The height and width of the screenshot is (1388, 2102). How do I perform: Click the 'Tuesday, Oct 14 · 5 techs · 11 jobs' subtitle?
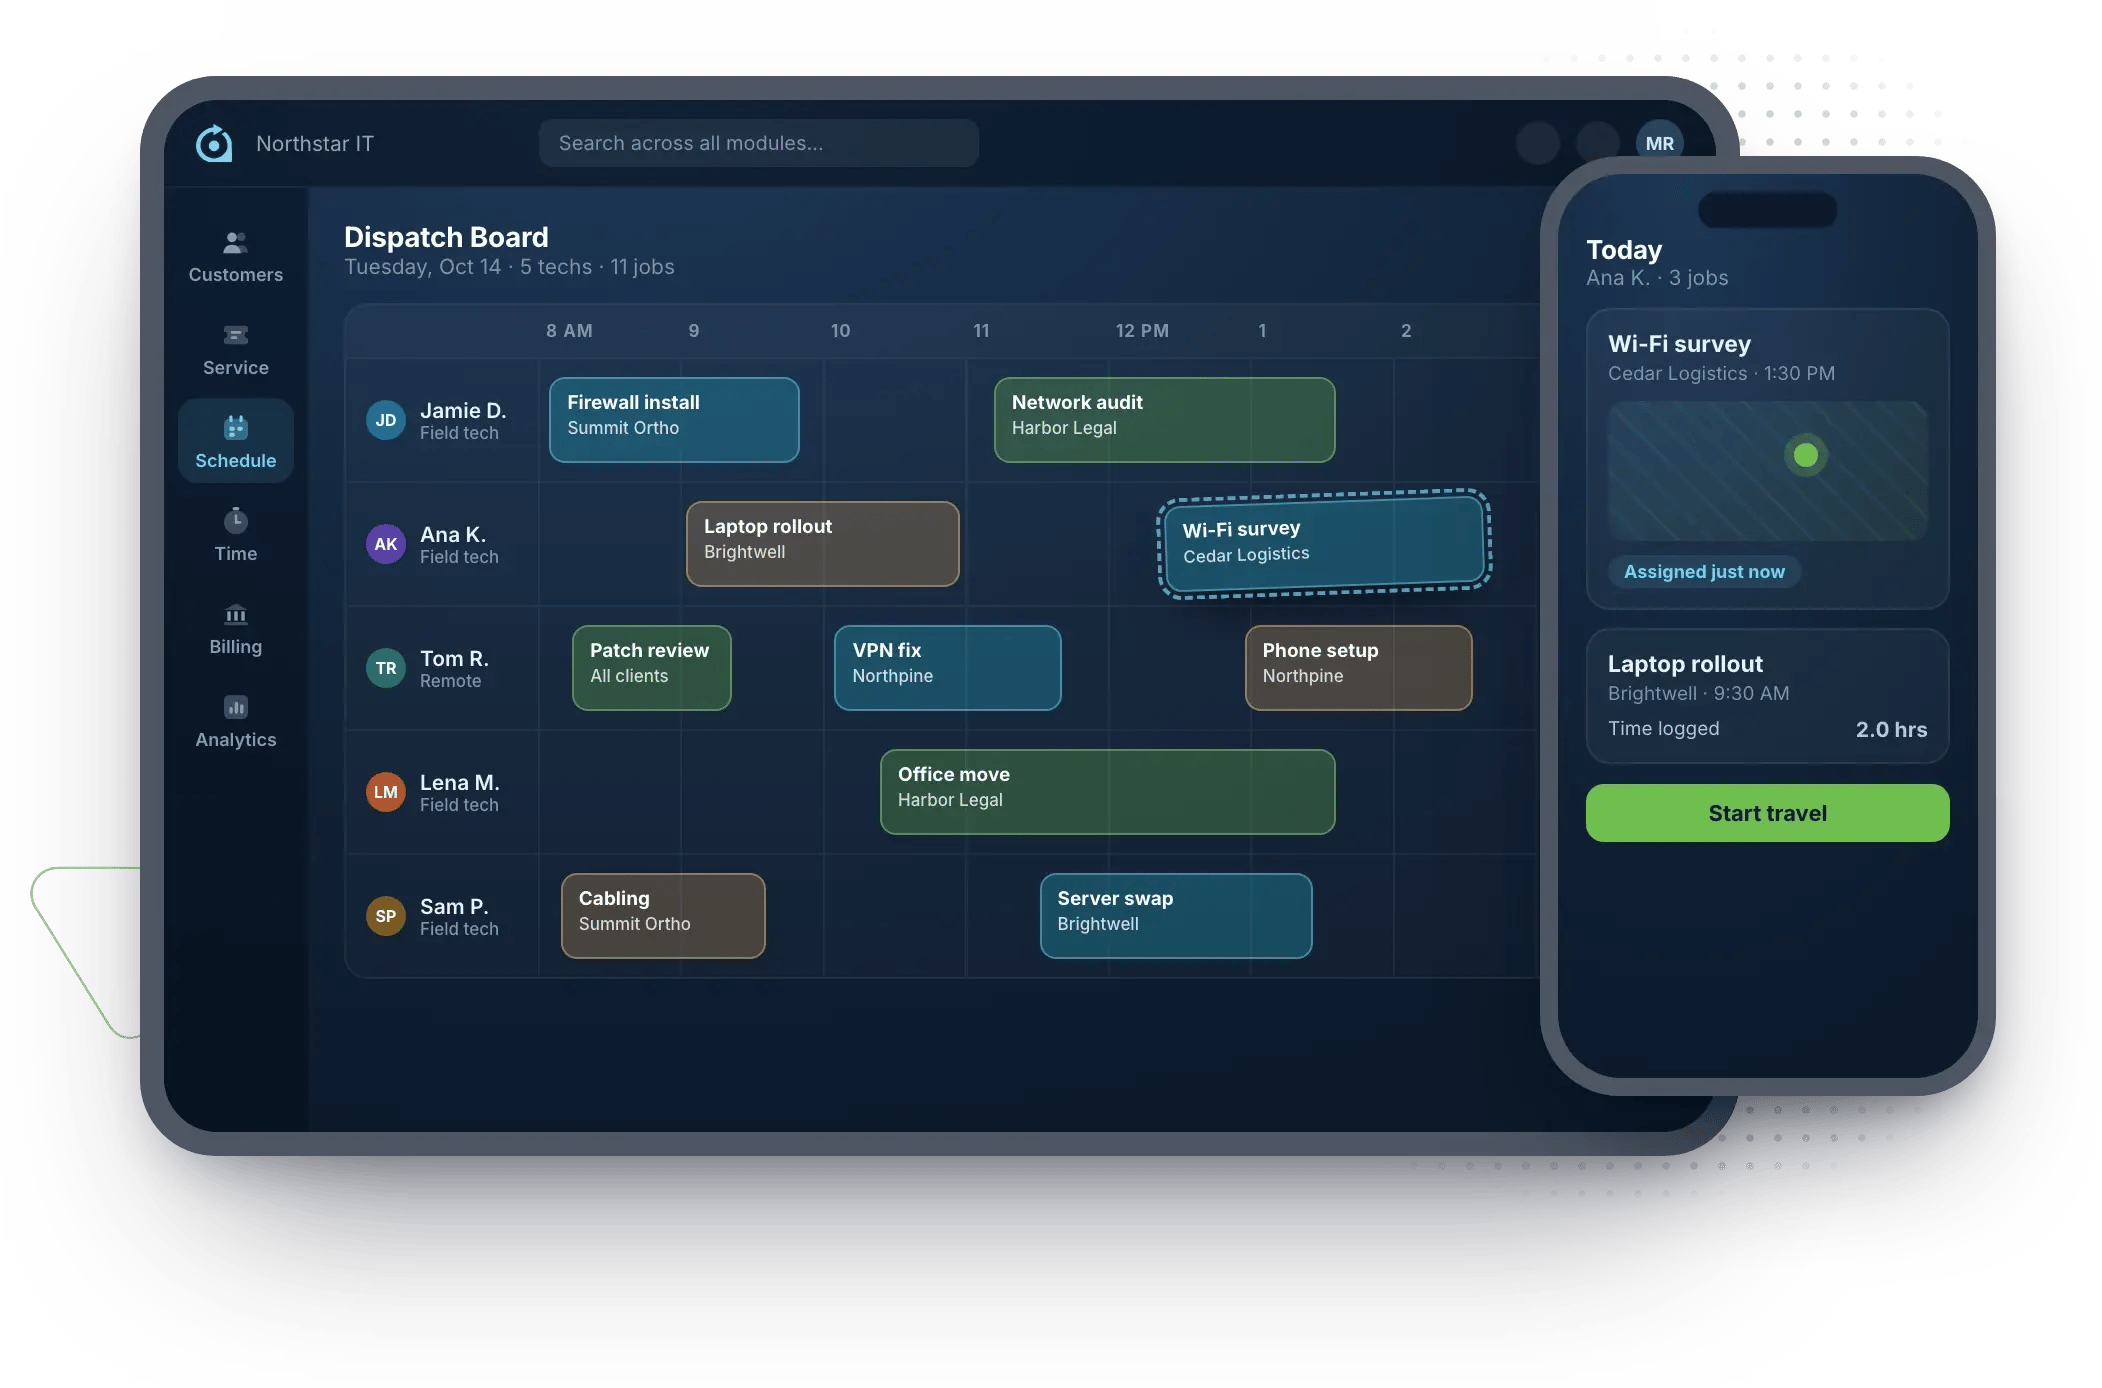[x=509, y=267]
